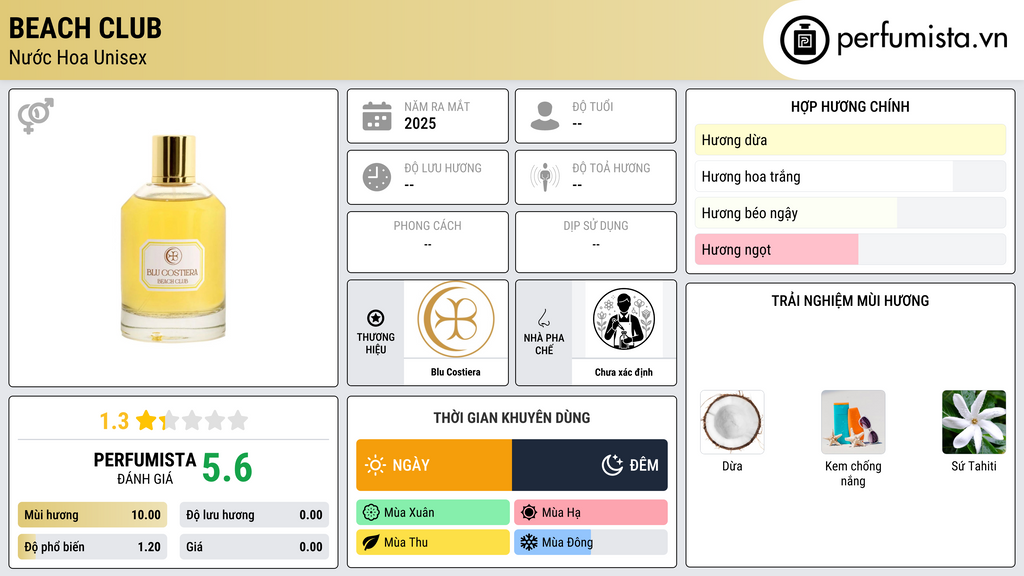This screenshot has width=1024, height=576.
Task: Open the Dừa coconut note image
Action: (x=732, y=422)
